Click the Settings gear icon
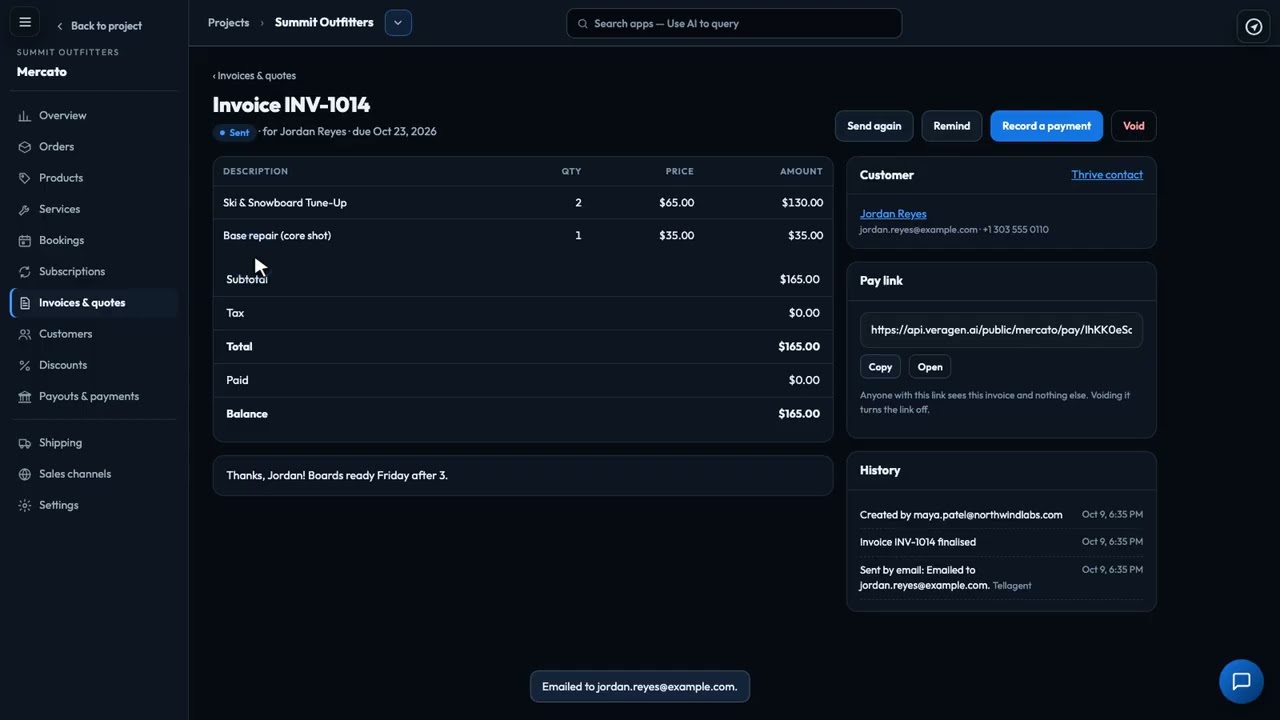Image resolution: width=1280 pixels, height=720 pixels. click(25, 505)
